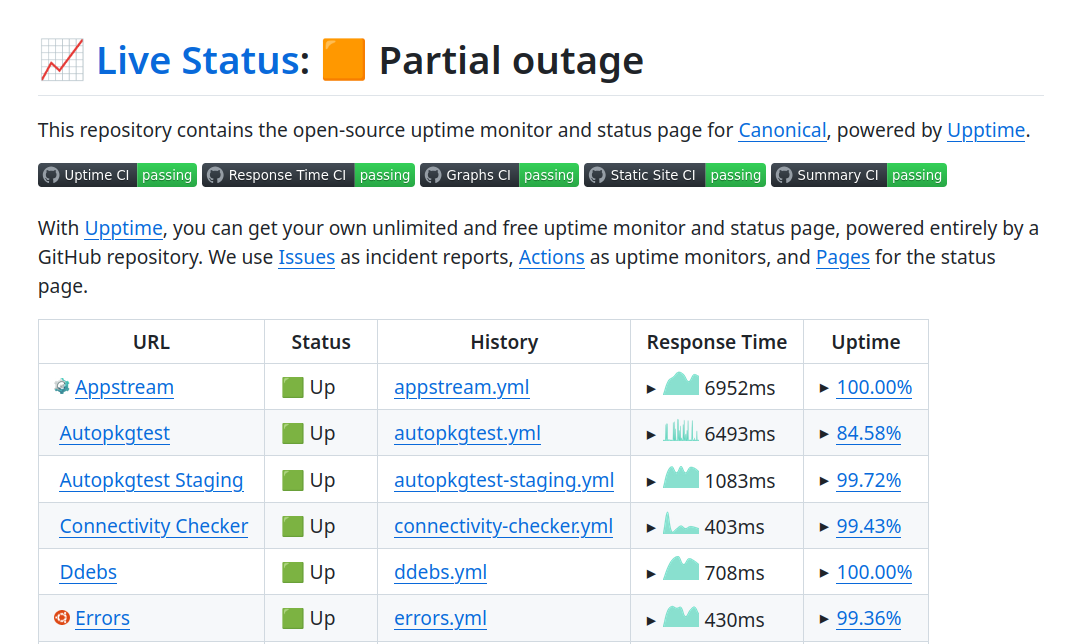Go to the Actions link
Screen dimensions: 1077x644
point(551,257)
